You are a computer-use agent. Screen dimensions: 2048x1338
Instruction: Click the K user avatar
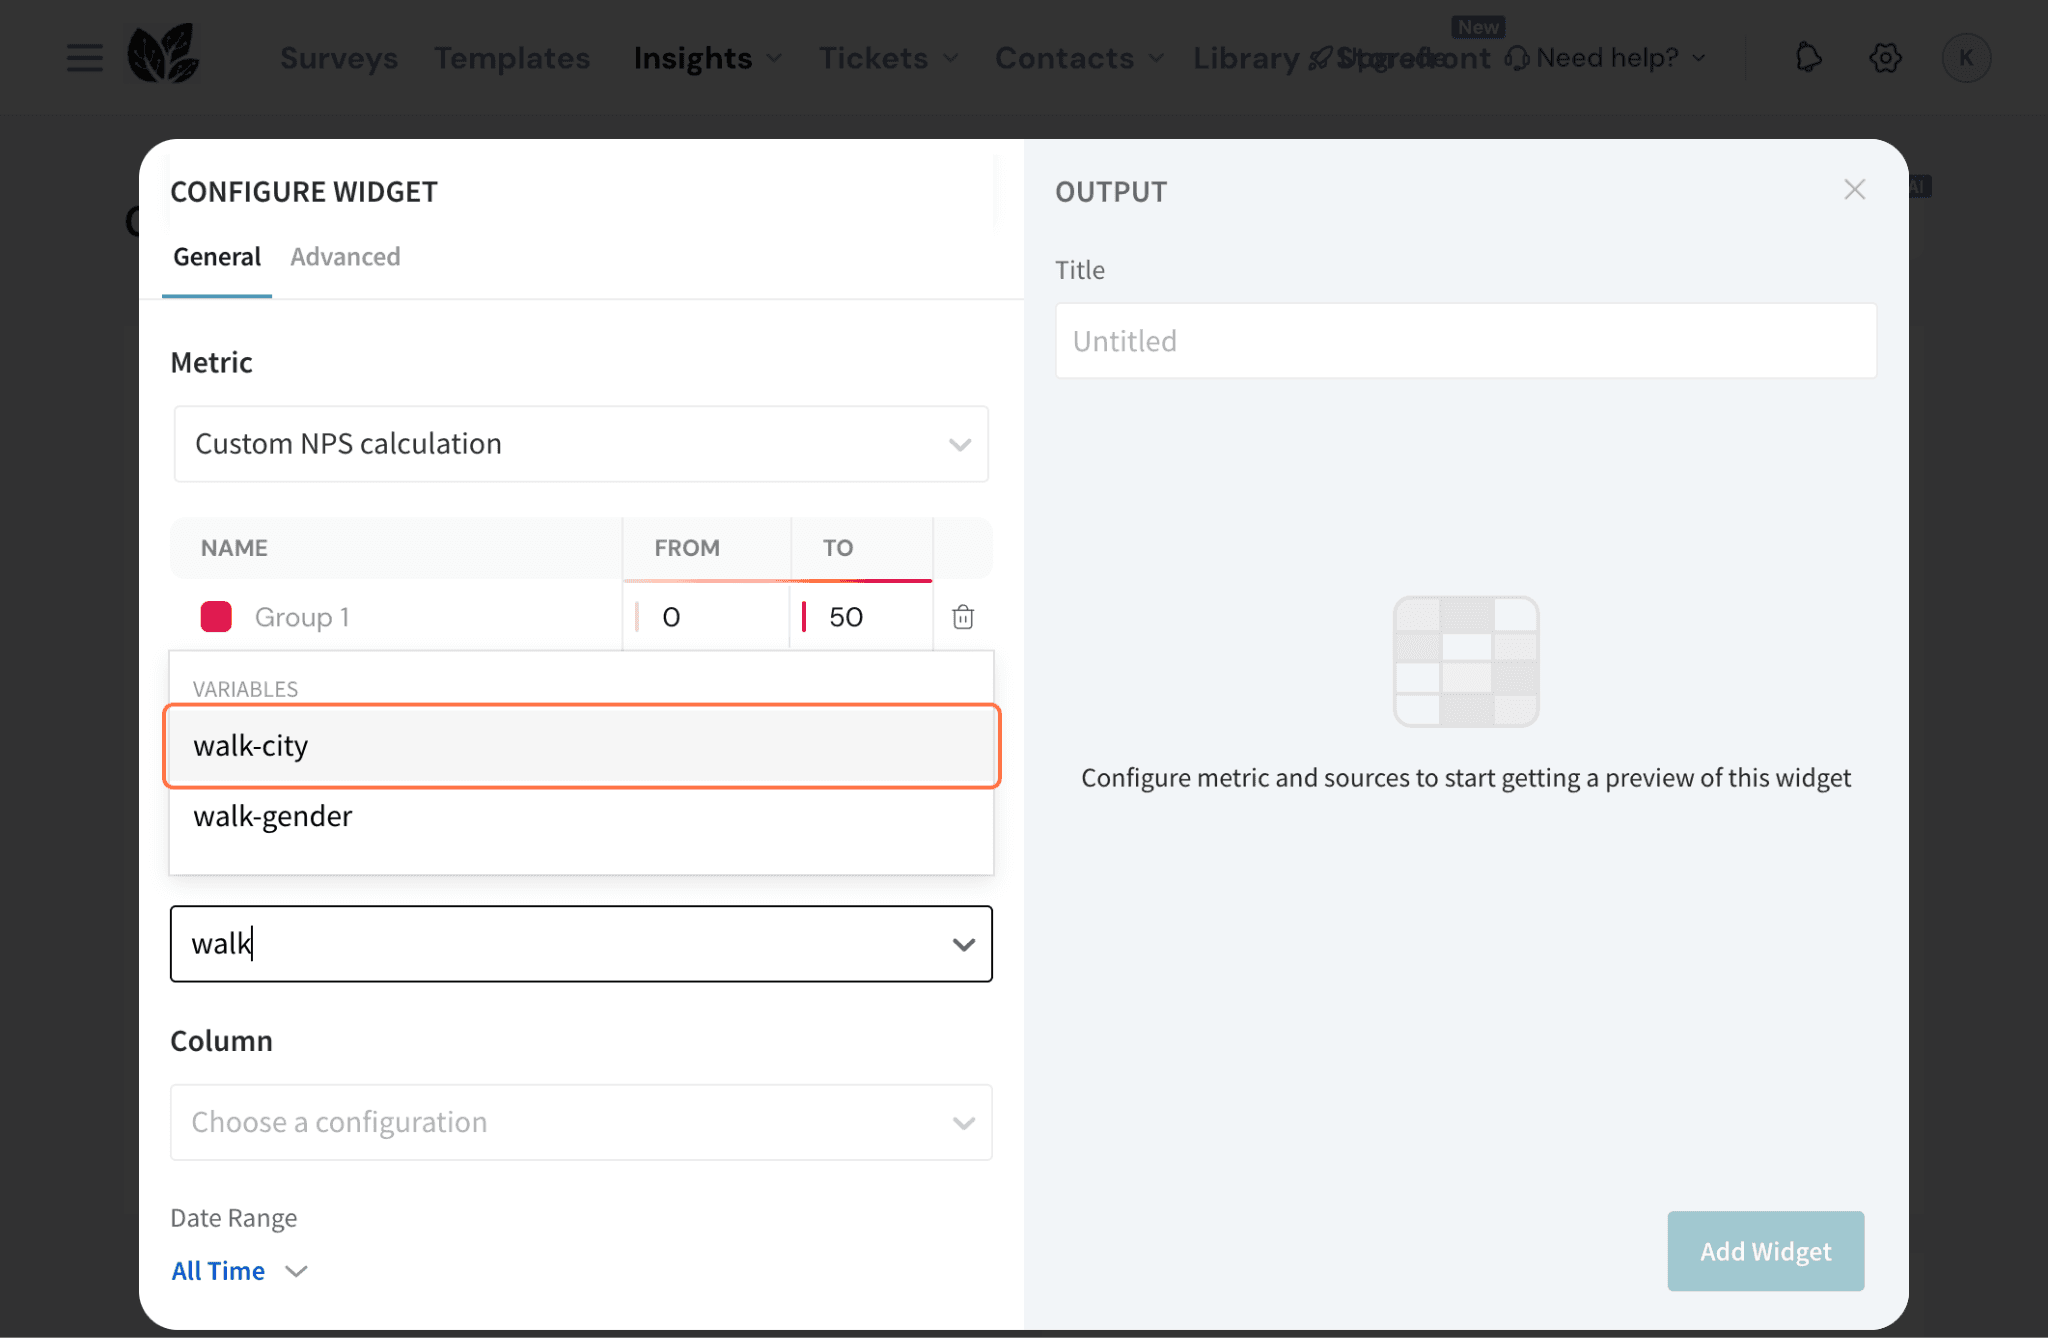1965,58
